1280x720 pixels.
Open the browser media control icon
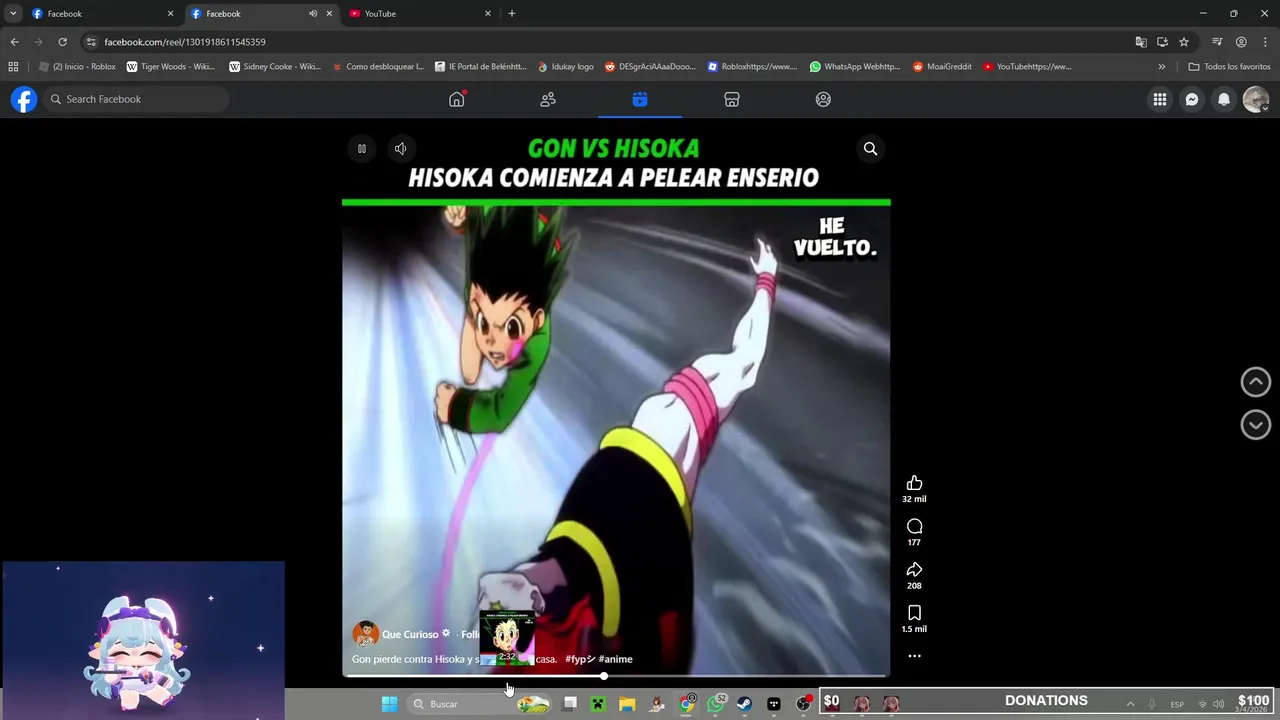point(1217,42)
